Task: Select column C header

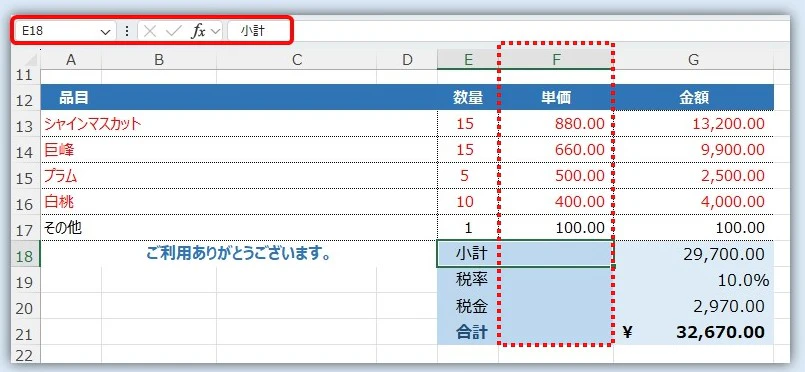Action: pos(296,60)
